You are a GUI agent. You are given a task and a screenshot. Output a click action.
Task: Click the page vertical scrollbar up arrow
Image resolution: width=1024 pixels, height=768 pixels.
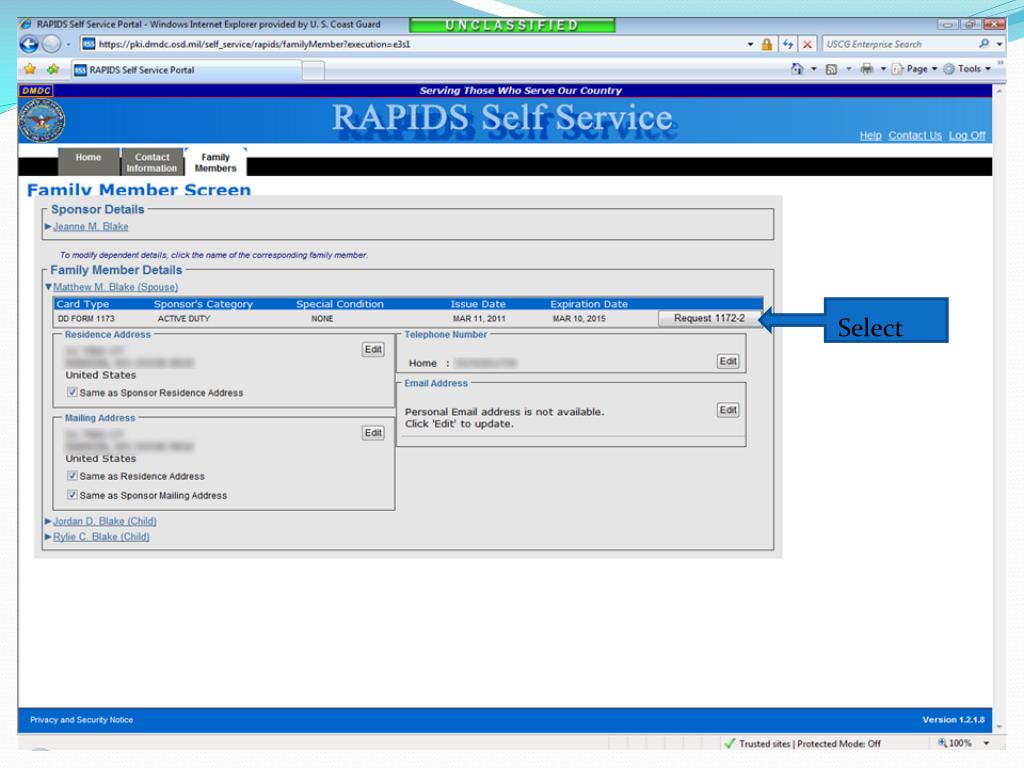tap(999, 91)
